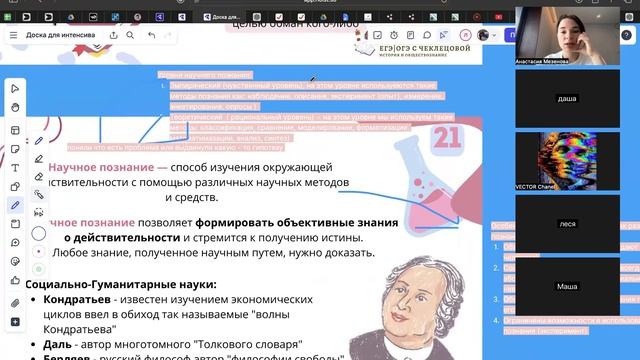Click the 'Кондратьев' bullet text

pyautogui.click(x=77, y=300)
